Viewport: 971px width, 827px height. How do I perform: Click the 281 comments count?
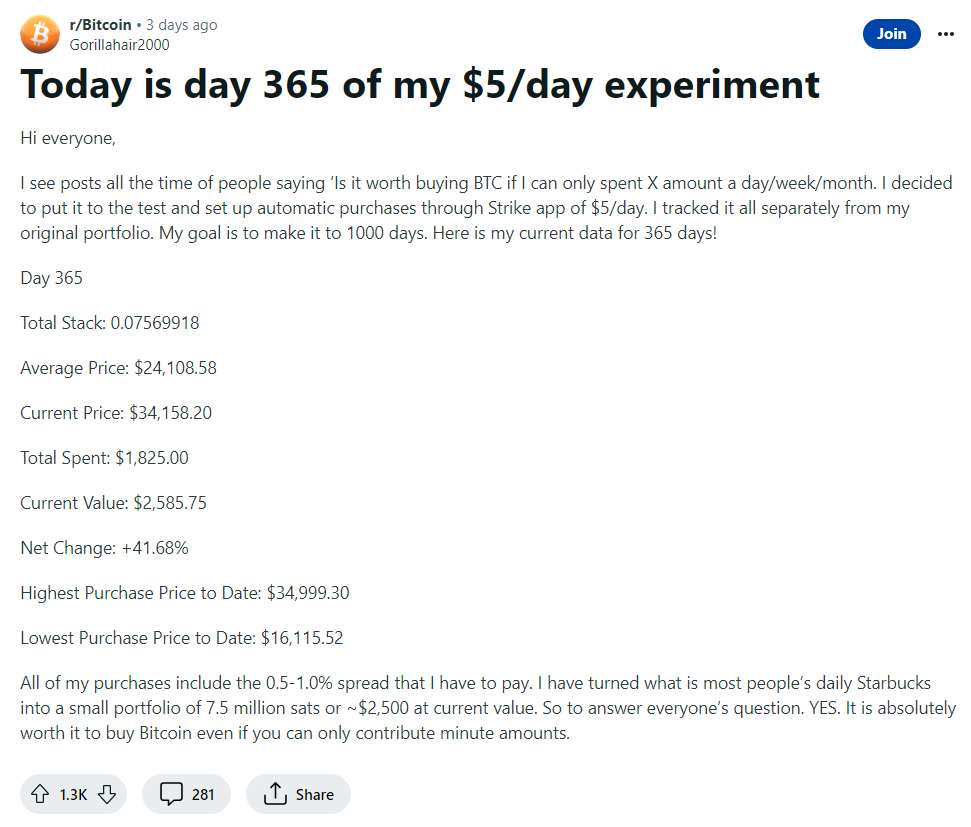click(203, 794)
